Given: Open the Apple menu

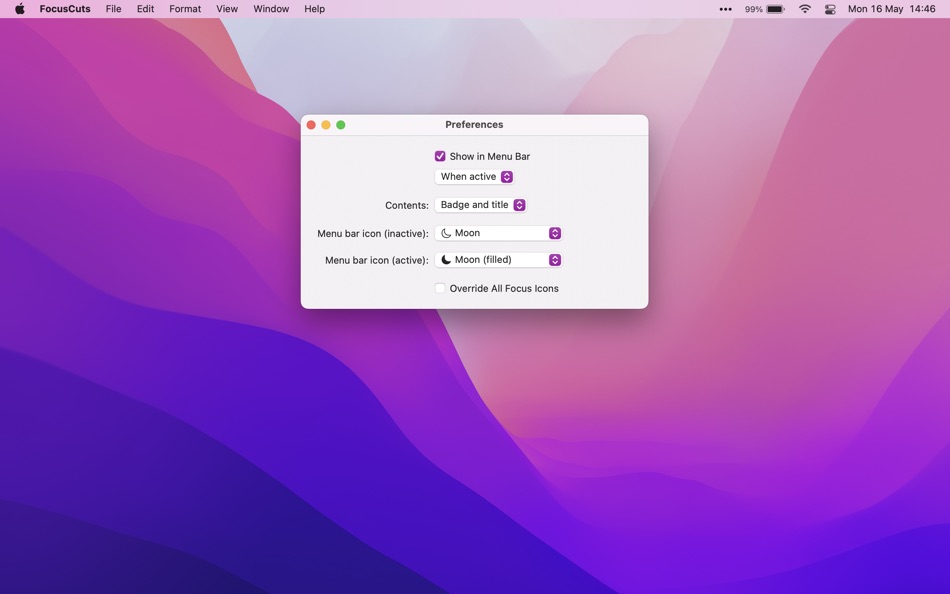Looking at the screenshot, I should point(19,9).
